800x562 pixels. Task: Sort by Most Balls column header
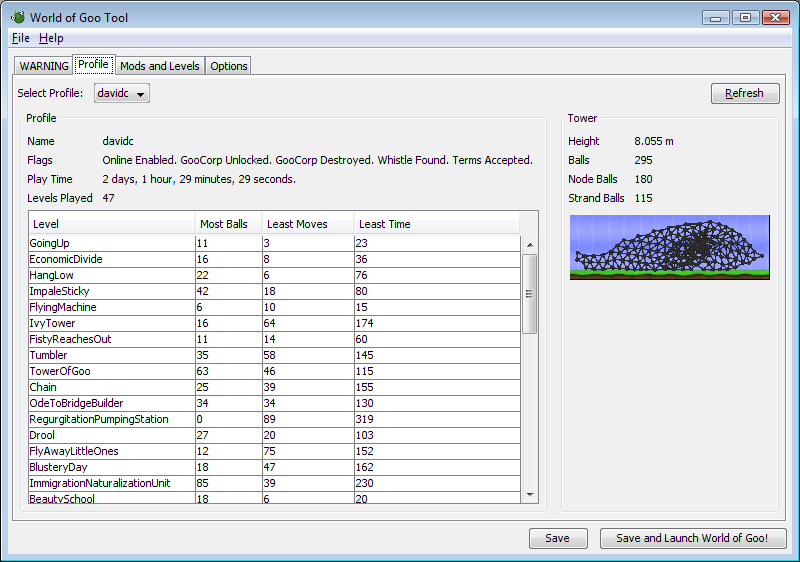228,224
